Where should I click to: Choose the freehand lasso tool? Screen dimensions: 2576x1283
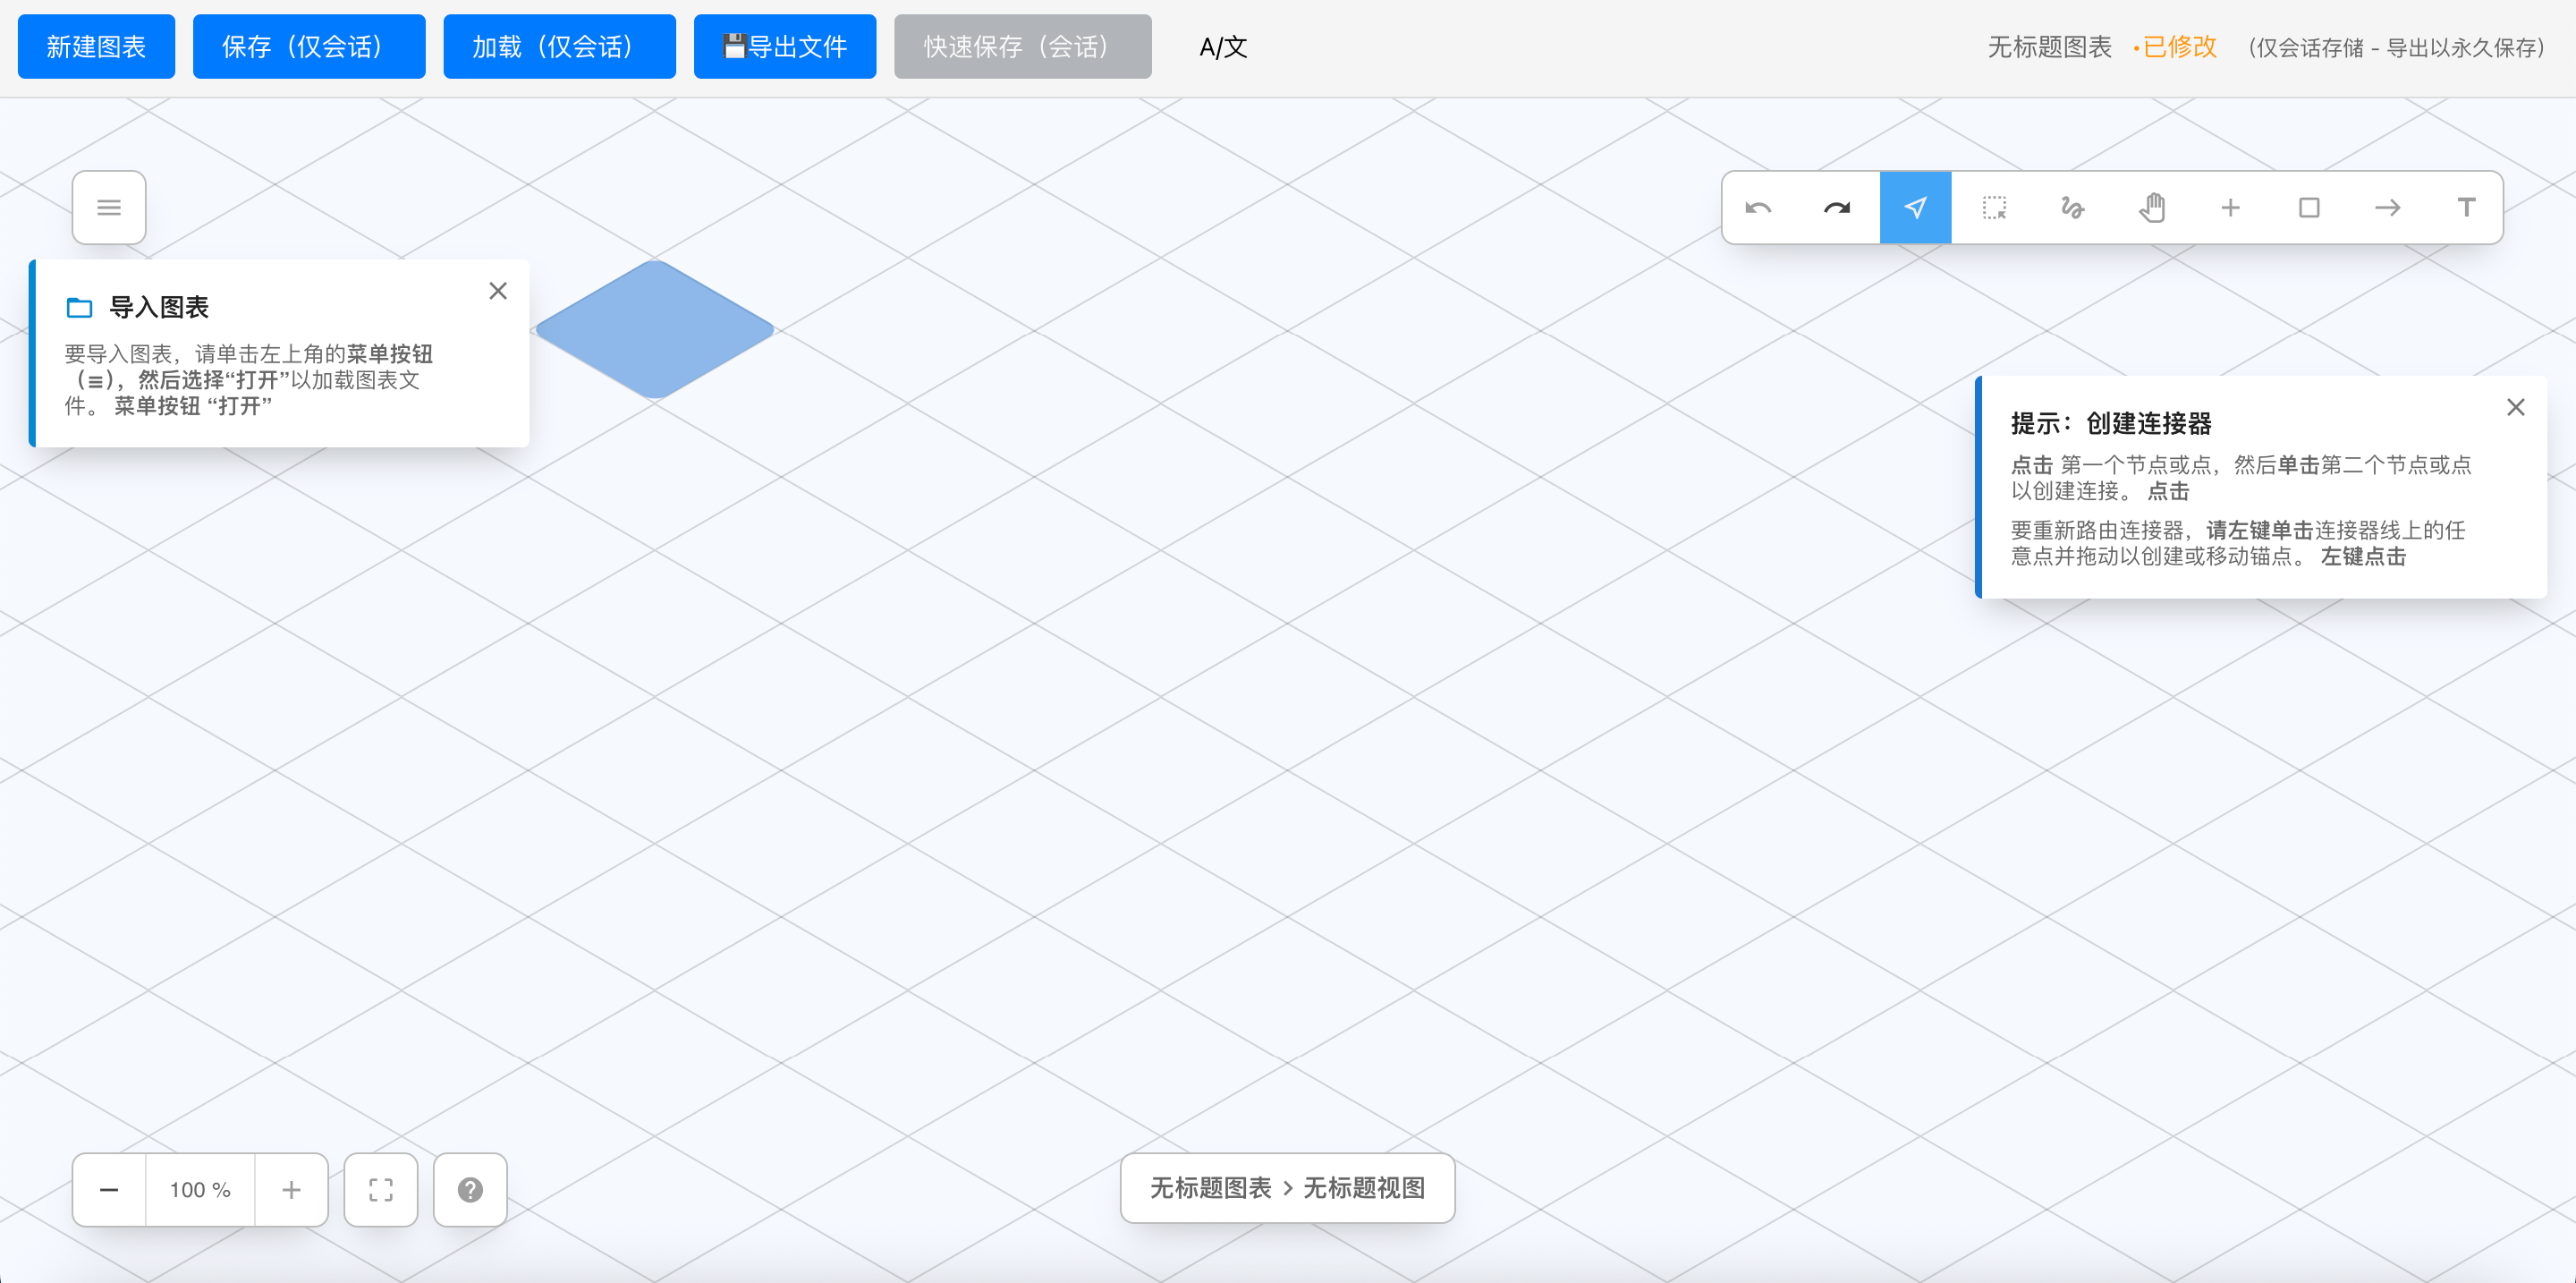pos(2072,208)
